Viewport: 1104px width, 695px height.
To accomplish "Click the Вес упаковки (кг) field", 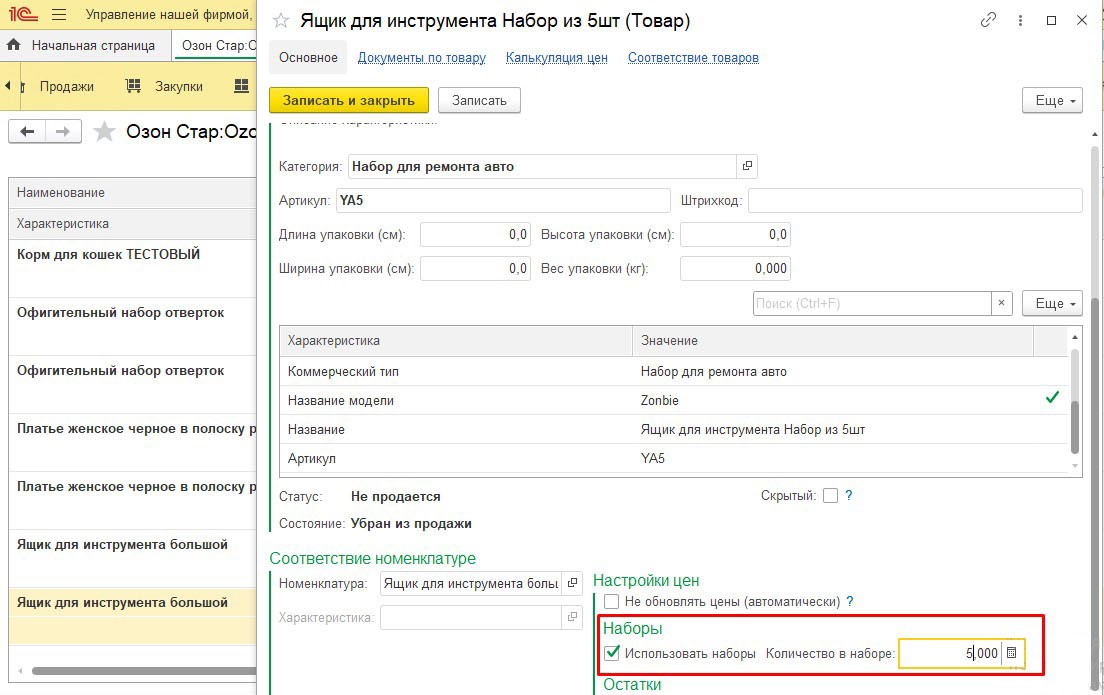I will tap(735, 268).
